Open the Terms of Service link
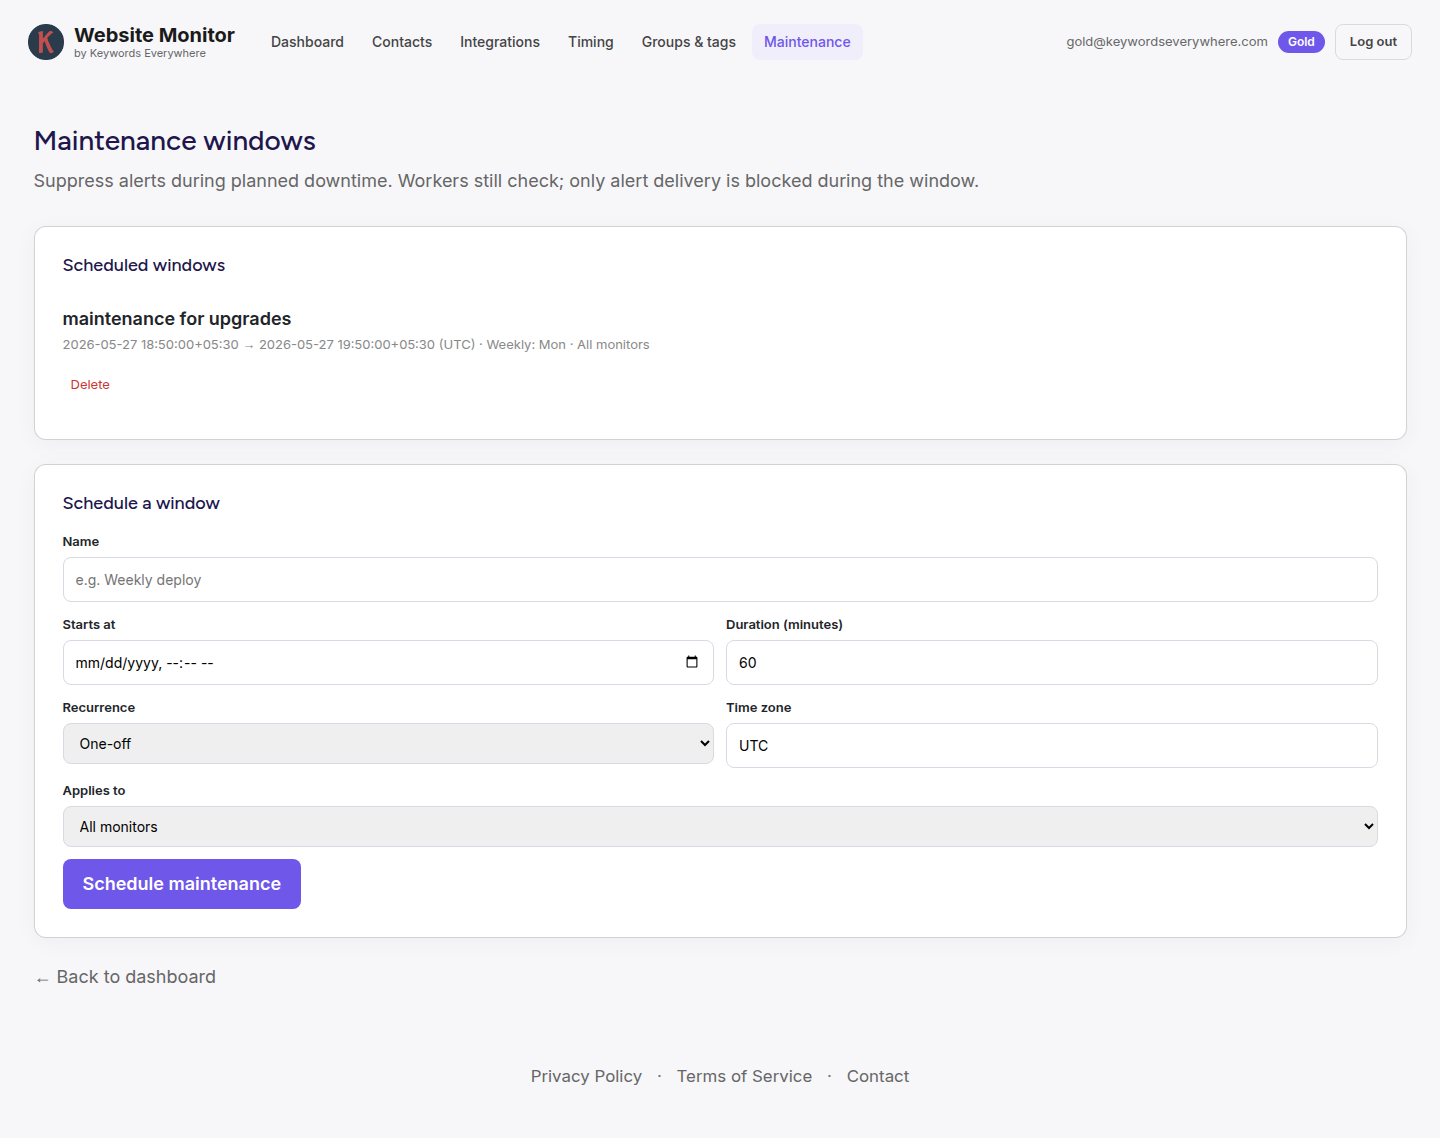 (x=744, y=1076)
